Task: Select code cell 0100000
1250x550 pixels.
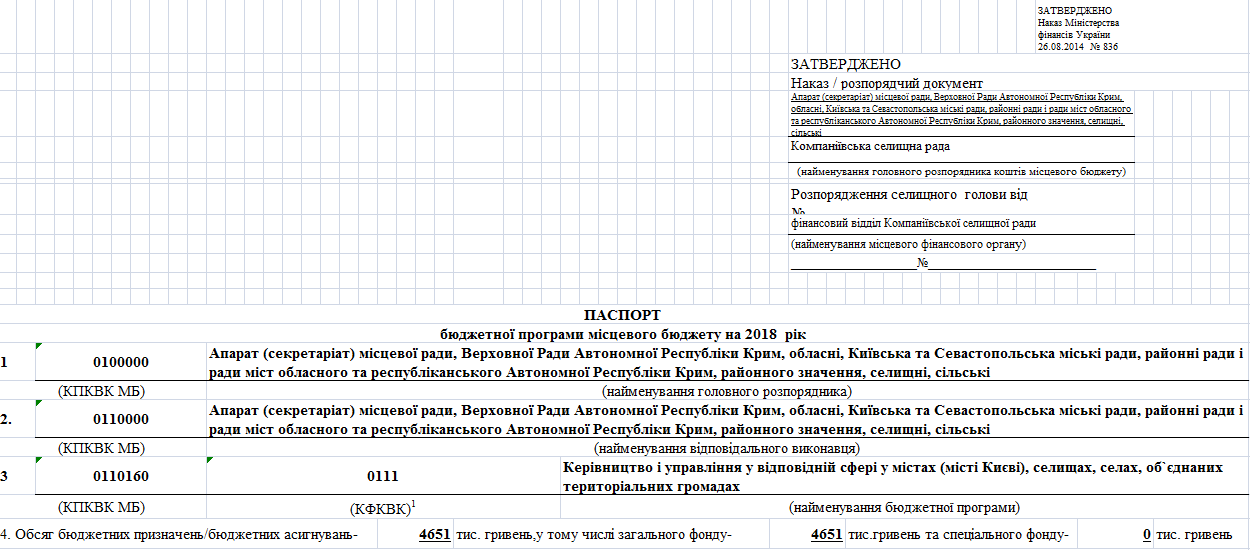Action: click(x=120, y=362)
